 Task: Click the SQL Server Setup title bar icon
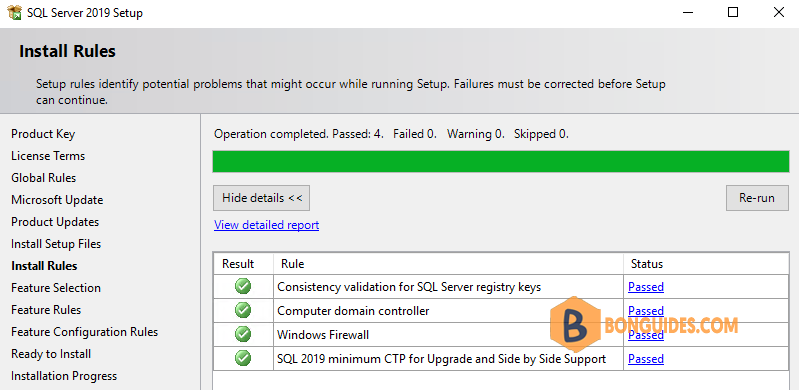click(x=15, y=13)
